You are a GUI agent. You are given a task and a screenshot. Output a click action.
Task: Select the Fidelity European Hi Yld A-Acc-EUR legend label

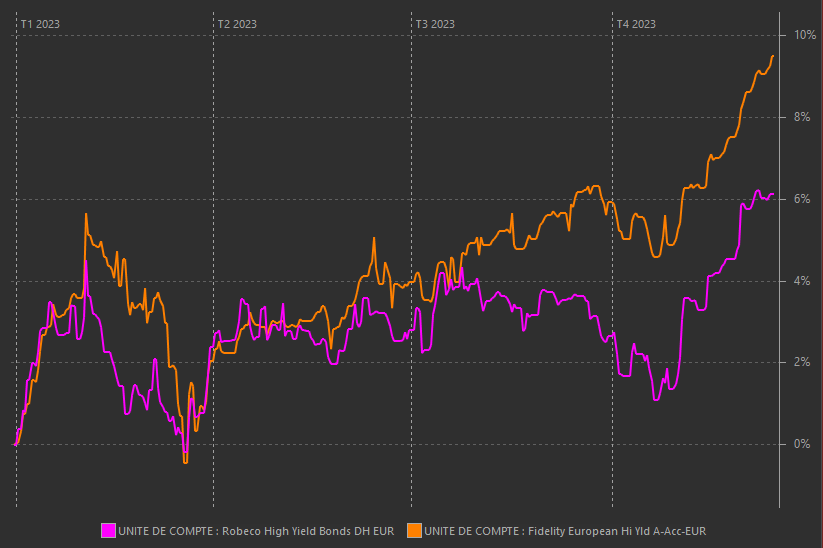(x=565, y=531)
